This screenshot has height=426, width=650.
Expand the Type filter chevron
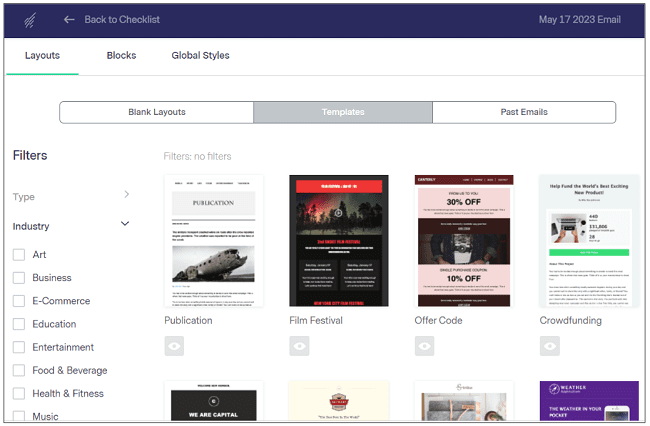[126, 194]
